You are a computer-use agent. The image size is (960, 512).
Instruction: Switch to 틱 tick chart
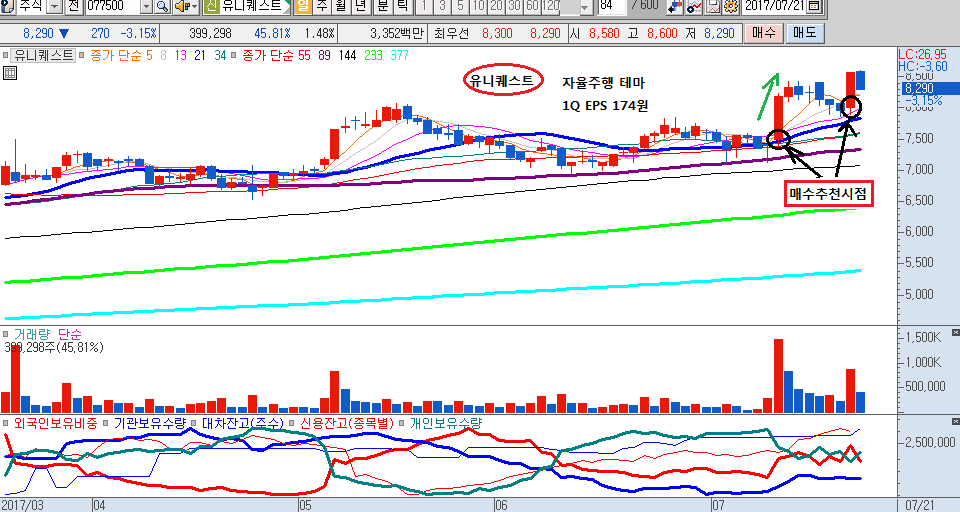click(402, 7)
